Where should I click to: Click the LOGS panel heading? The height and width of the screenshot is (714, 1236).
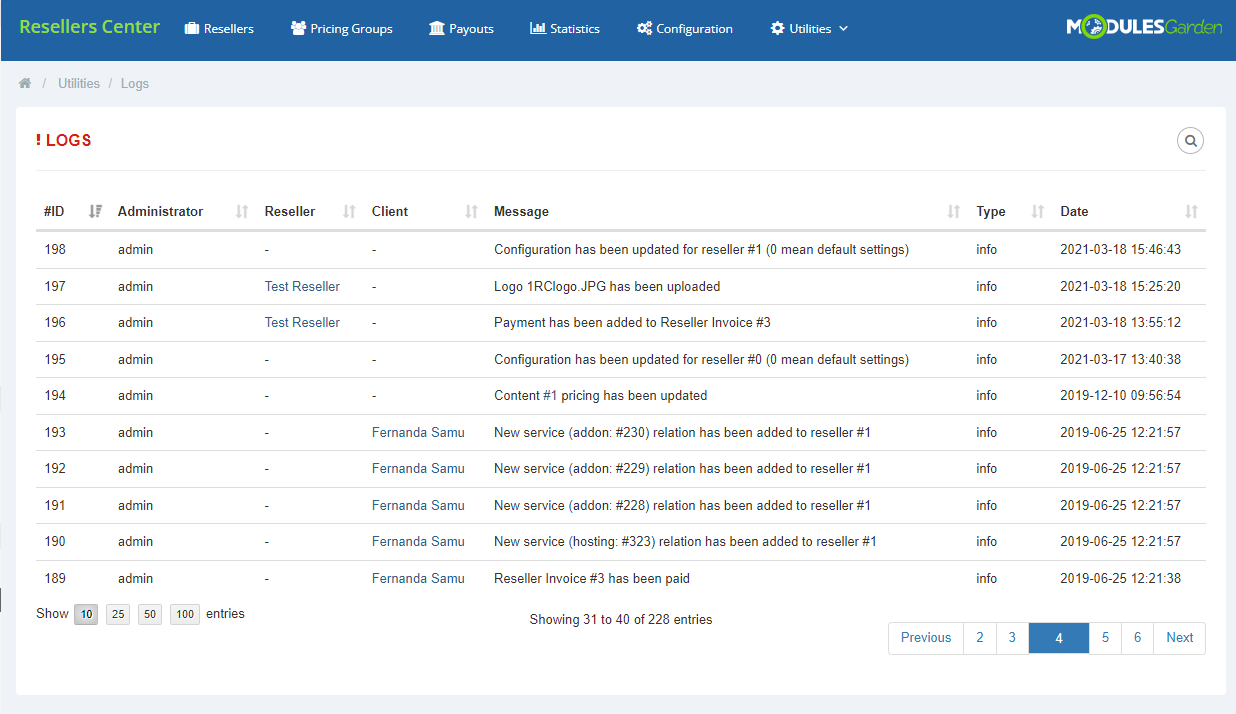(x=64, y=140)
